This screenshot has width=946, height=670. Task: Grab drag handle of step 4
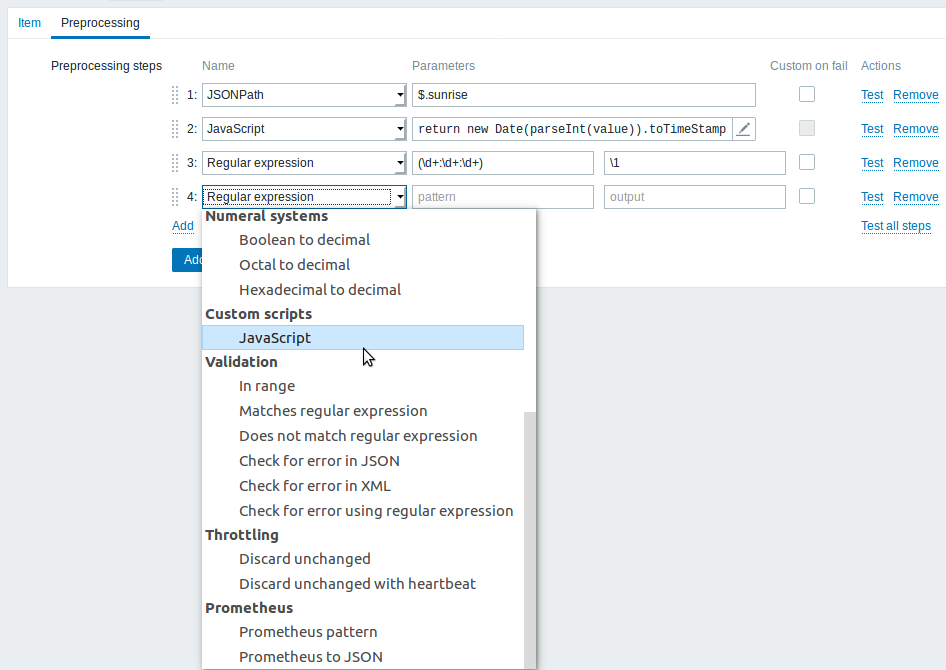[x=175, y=197]
